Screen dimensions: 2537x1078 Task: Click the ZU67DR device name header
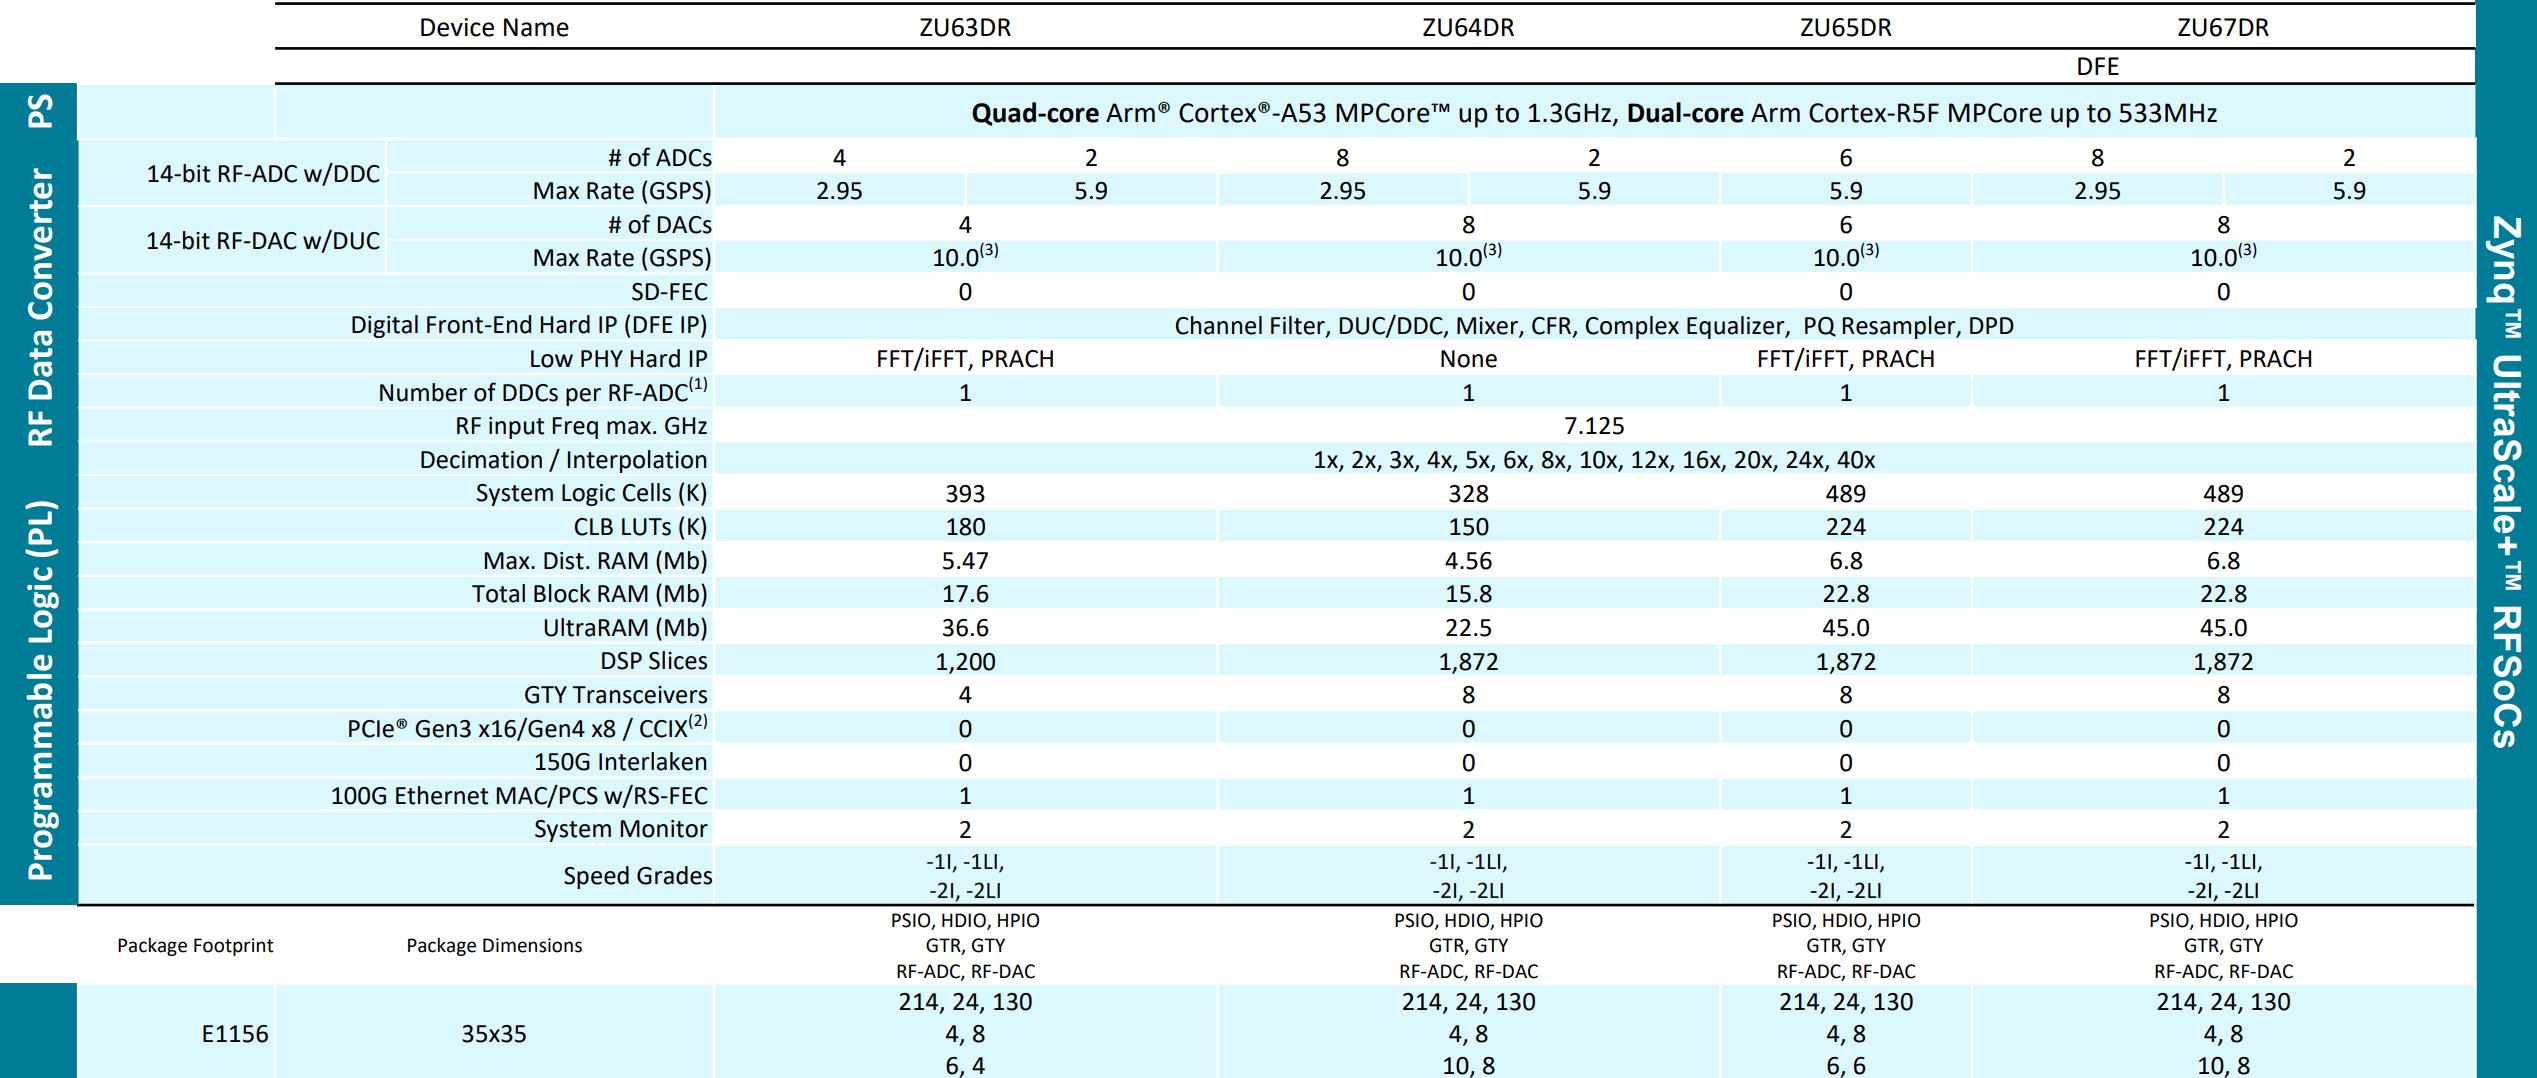click(2223, 27)
